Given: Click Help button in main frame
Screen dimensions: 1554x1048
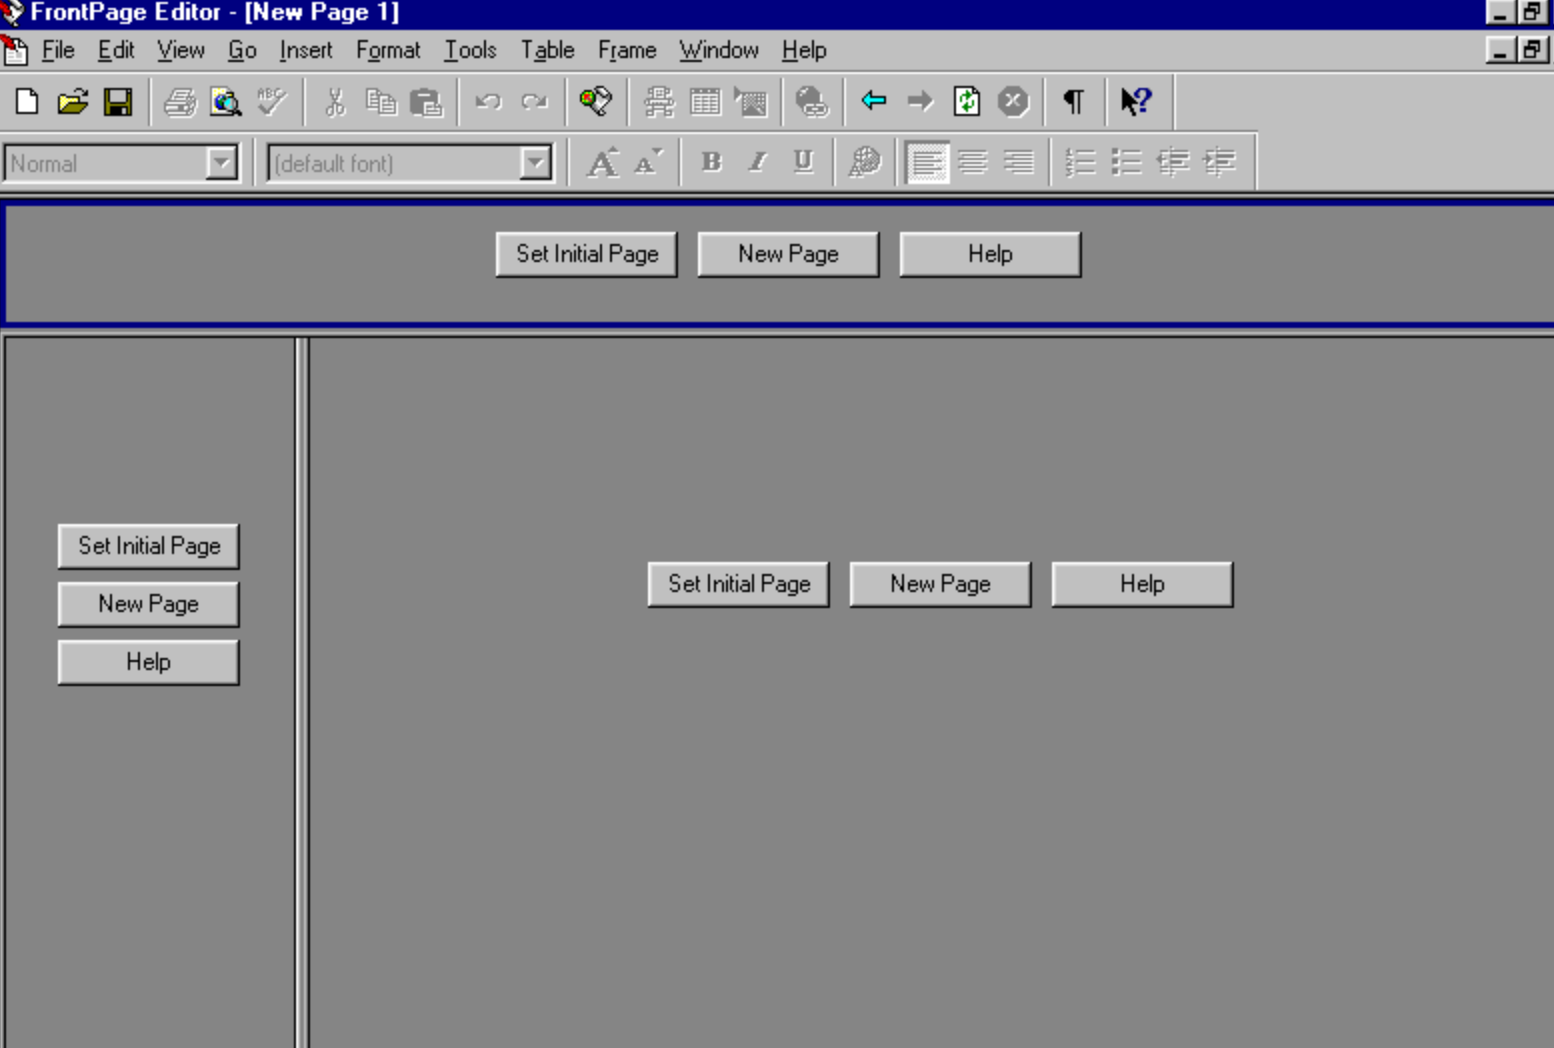Looking at the screenshot, I should point(1142,584).
